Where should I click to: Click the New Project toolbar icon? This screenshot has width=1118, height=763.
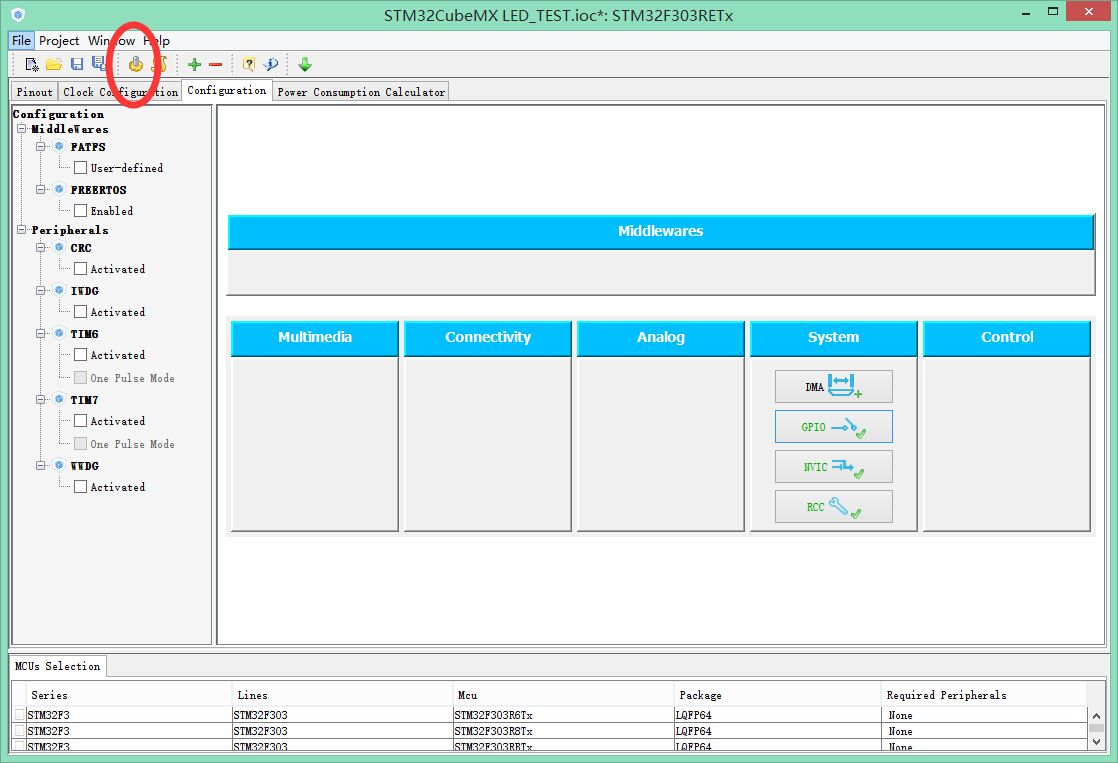click(x=31, y=65)
